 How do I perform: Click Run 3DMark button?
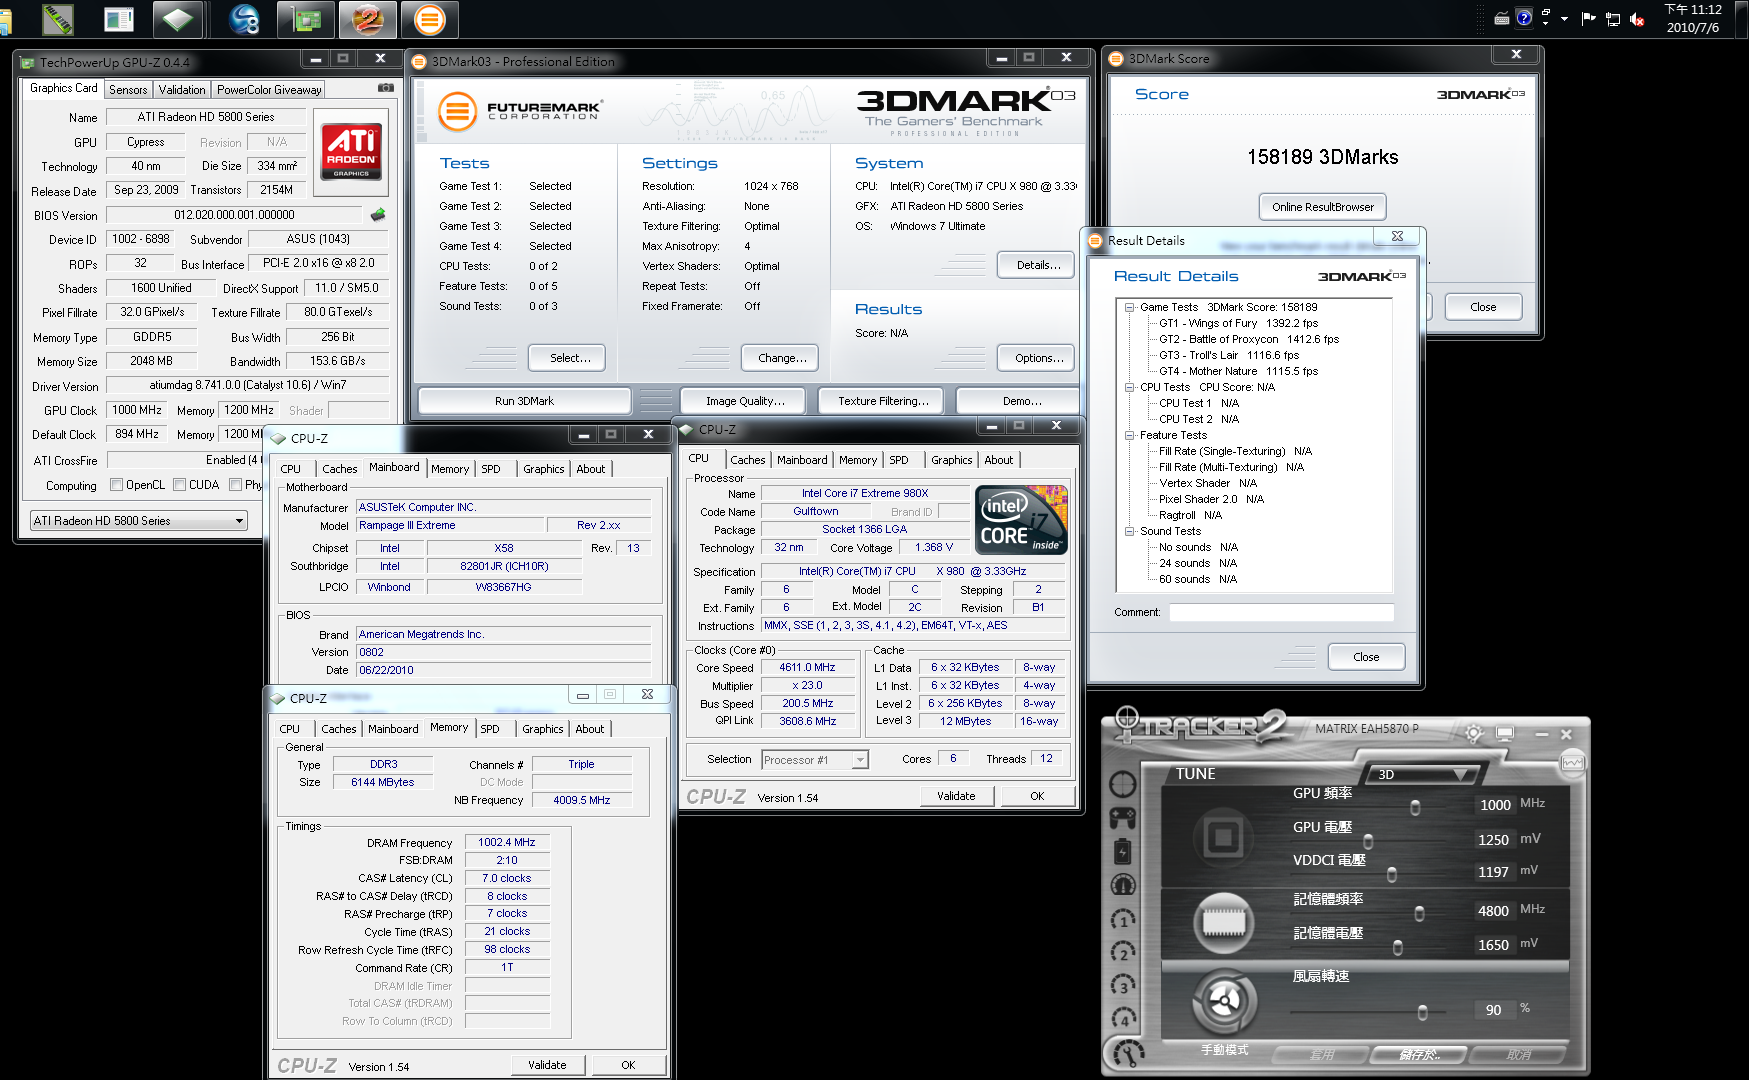pos(524,401)
